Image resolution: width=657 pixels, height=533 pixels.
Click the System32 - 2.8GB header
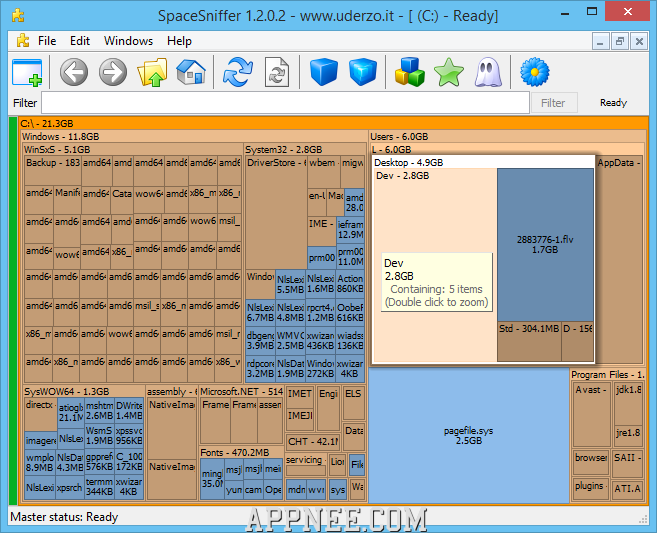click(305, 150)
